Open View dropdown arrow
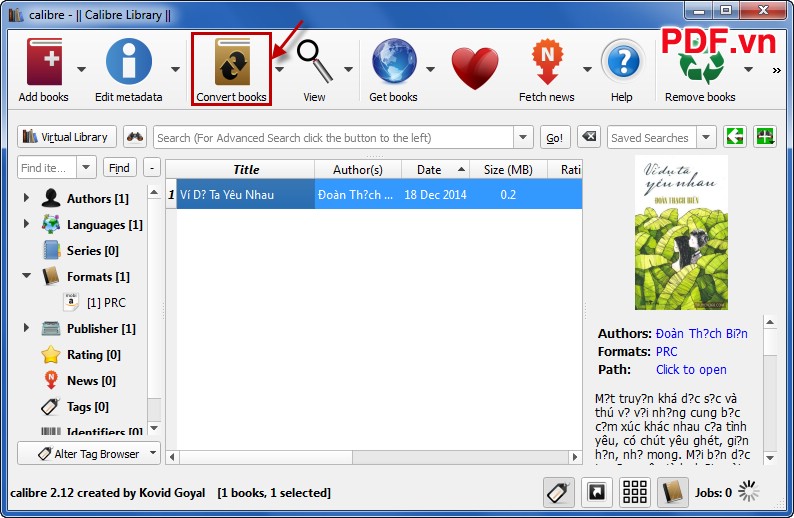The width and height of the screenshot is (794, 518). point(348,69)
